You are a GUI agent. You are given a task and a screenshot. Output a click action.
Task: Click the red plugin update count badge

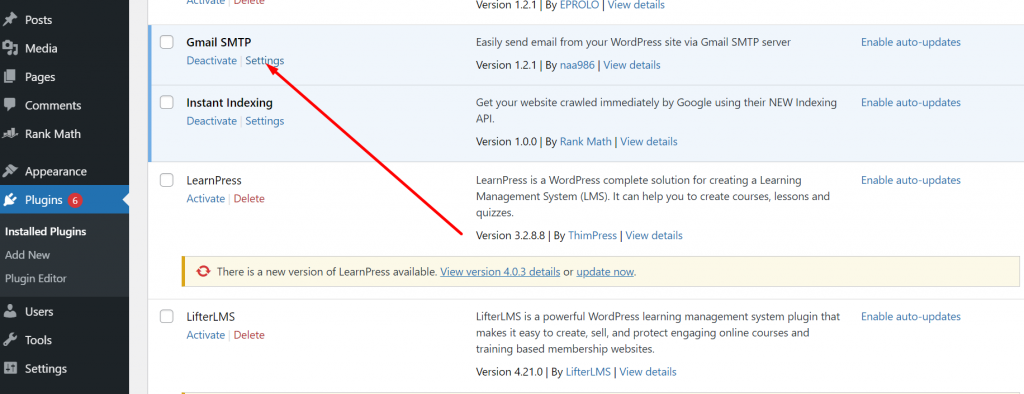coord(74,201)
